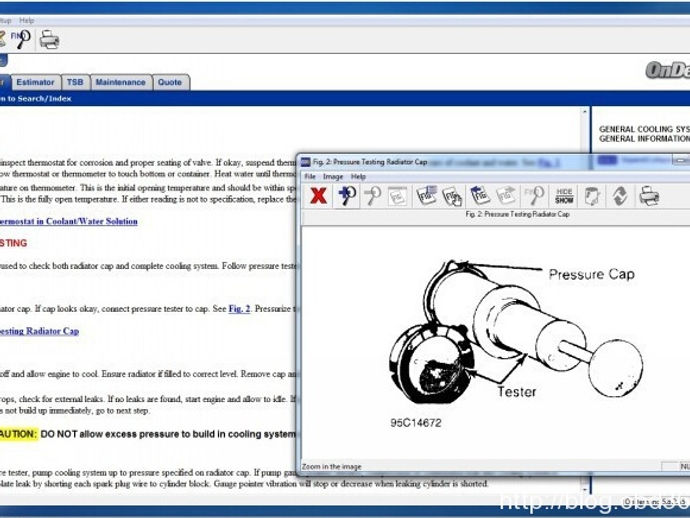Open the Help menu in main window
The height and width of the screenshot is (518, 690).
pyautogui.click(x=26, y=20)
